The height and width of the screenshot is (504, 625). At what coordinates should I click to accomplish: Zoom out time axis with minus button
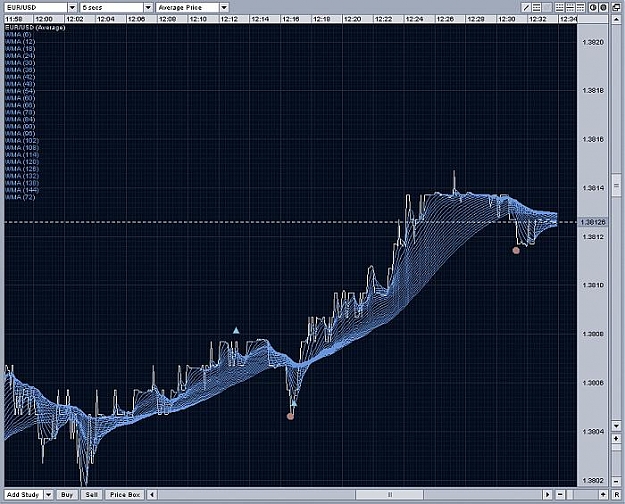tap(560, 494)
